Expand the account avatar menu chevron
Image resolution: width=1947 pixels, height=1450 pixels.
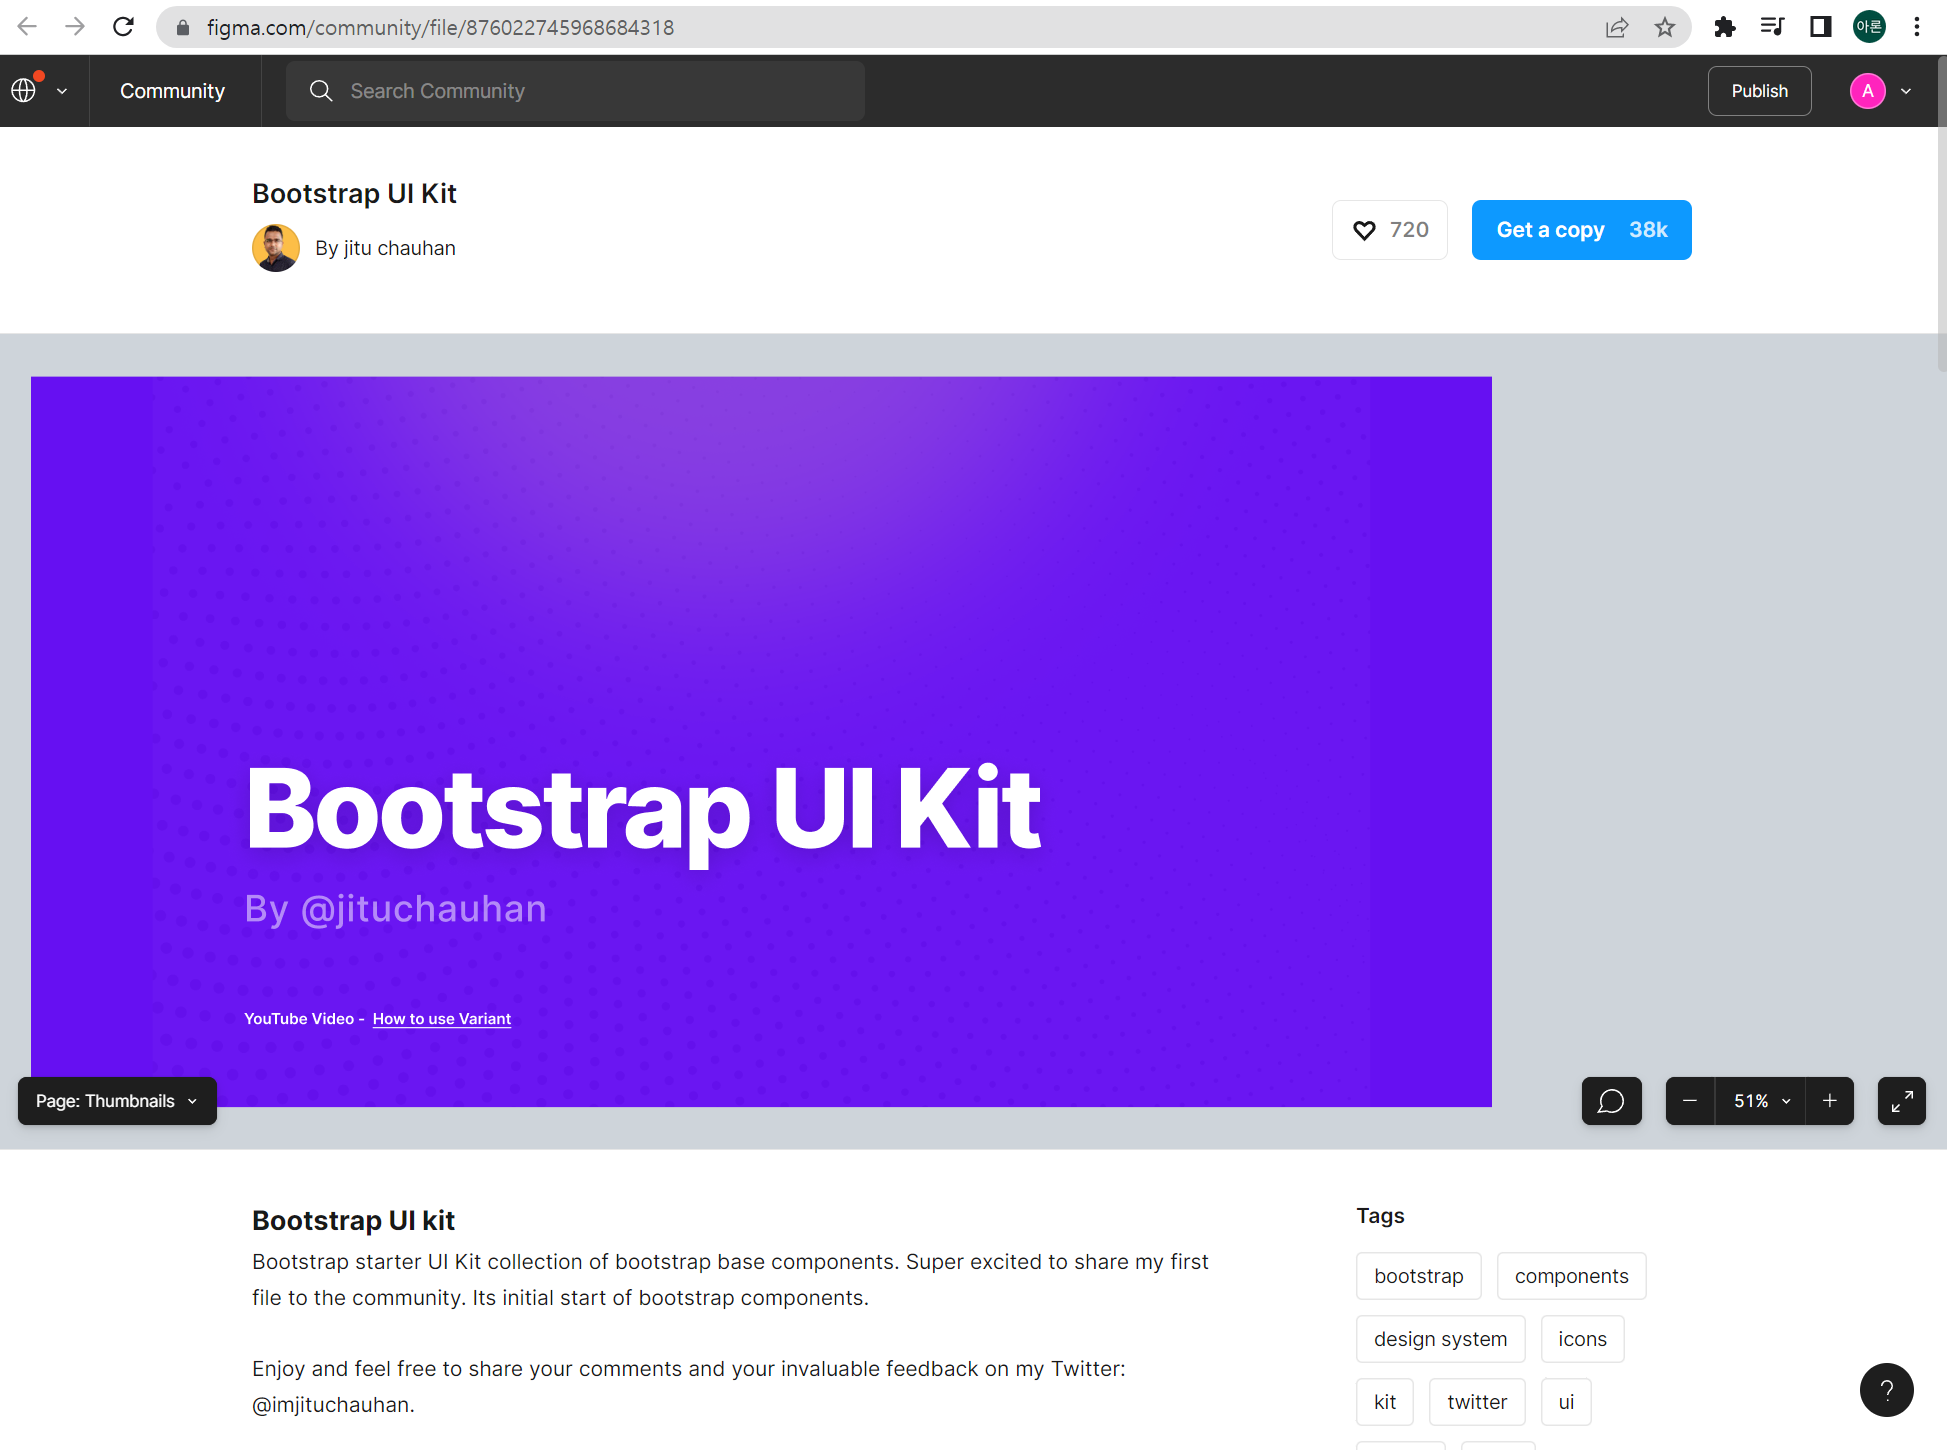[x=1906, y=91]
